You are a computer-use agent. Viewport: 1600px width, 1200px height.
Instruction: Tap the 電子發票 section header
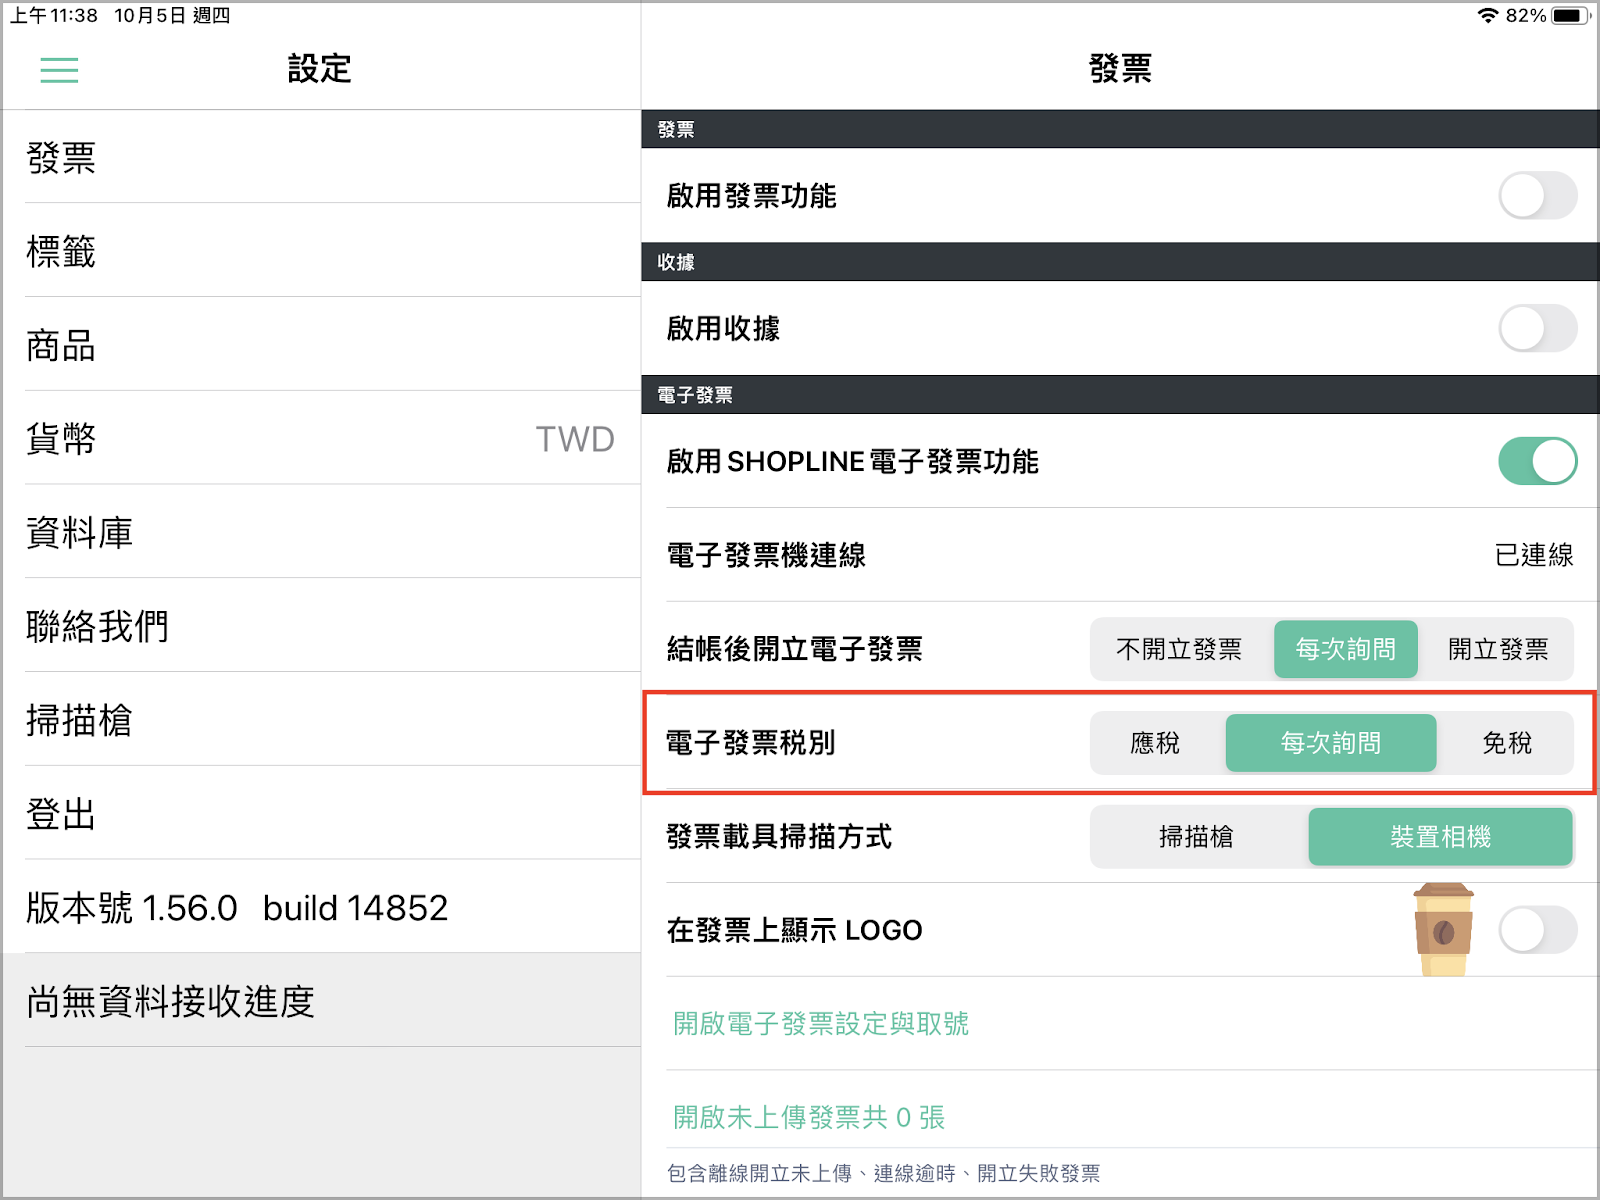tap(1120, 395)
